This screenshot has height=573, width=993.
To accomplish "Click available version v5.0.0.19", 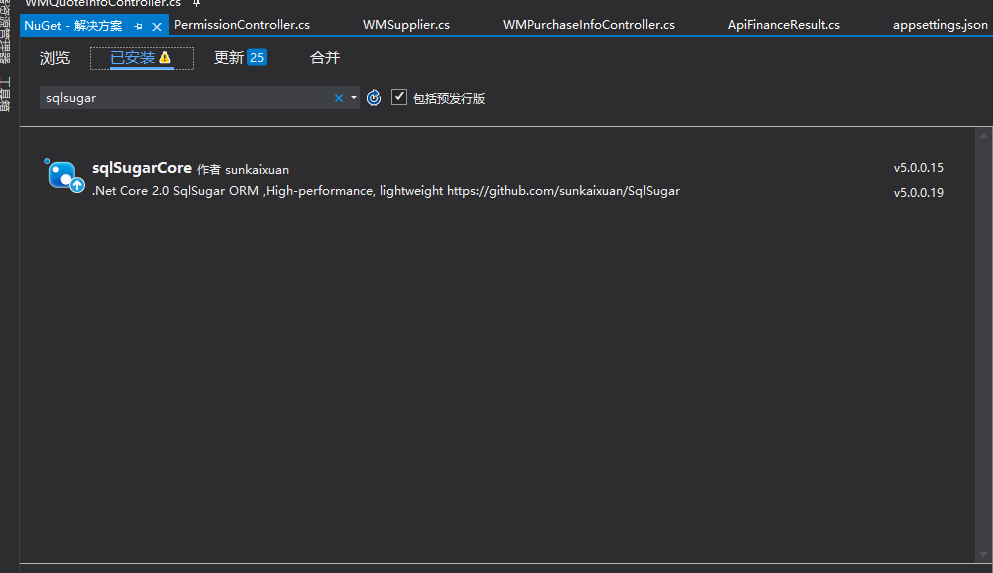I will click(x=918, y=192).
